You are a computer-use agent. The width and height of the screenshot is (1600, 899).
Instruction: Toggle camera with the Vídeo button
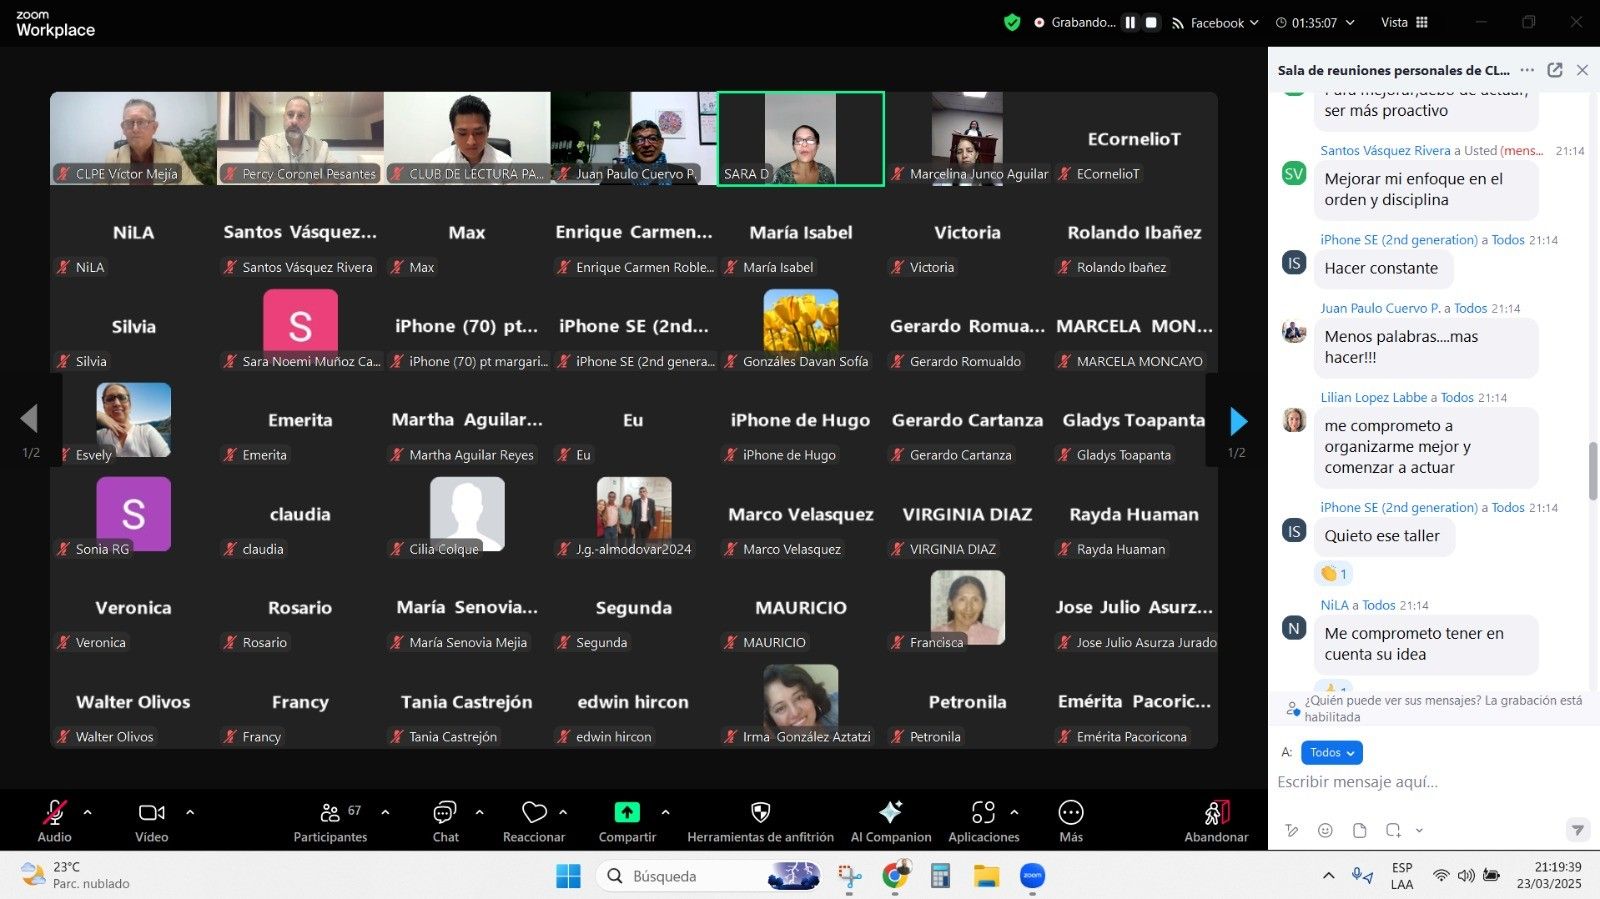tap(152, 813)
